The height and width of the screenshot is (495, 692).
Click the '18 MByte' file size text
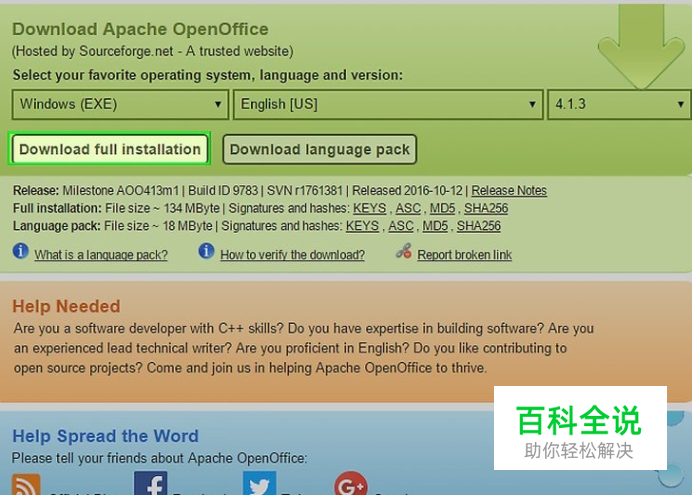(x=188, y=226)
